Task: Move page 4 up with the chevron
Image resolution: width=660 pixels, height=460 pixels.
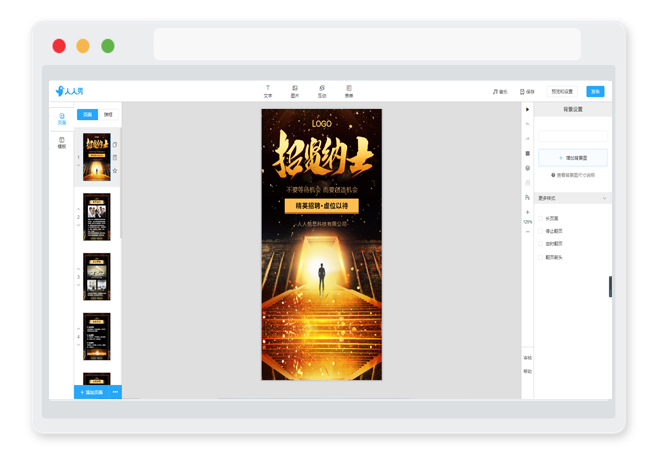Action: [x=78, y=328]
